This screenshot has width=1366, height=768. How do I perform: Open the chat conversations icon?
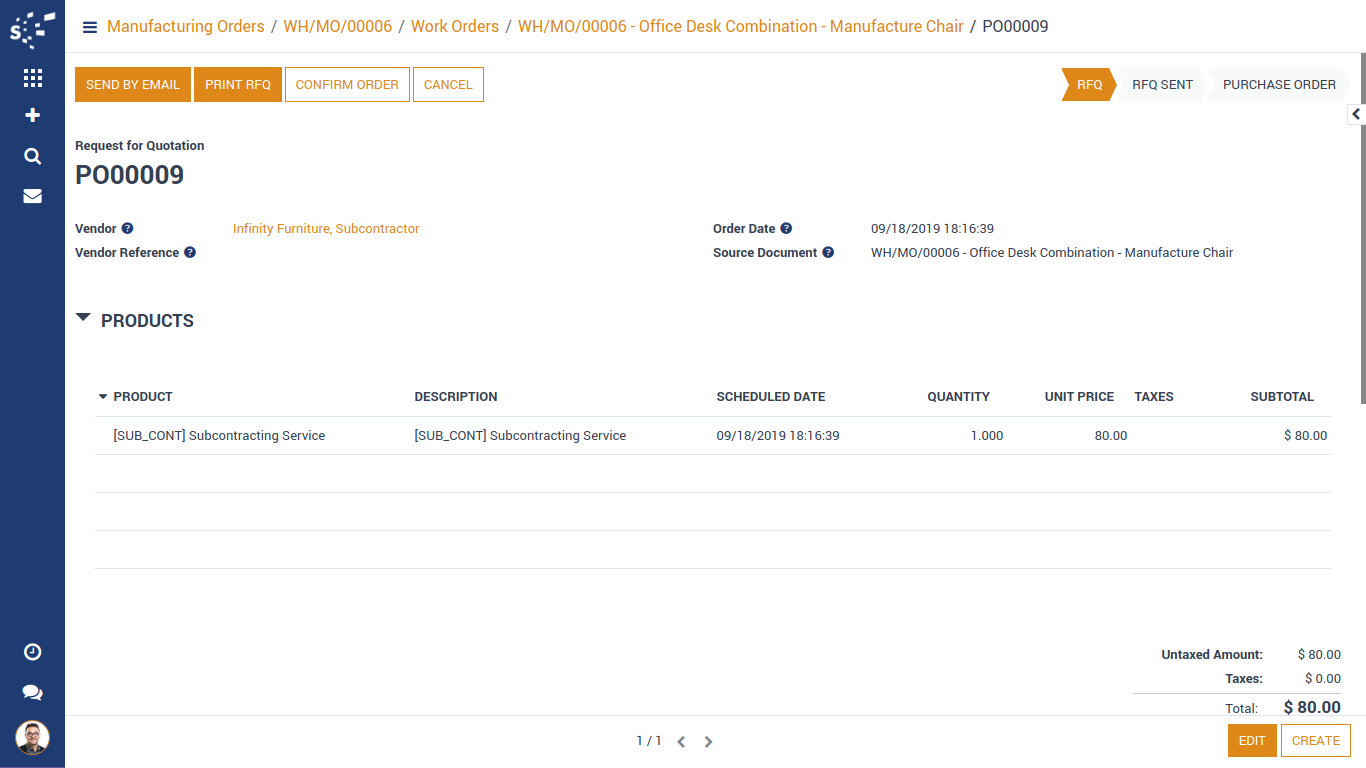32,692
